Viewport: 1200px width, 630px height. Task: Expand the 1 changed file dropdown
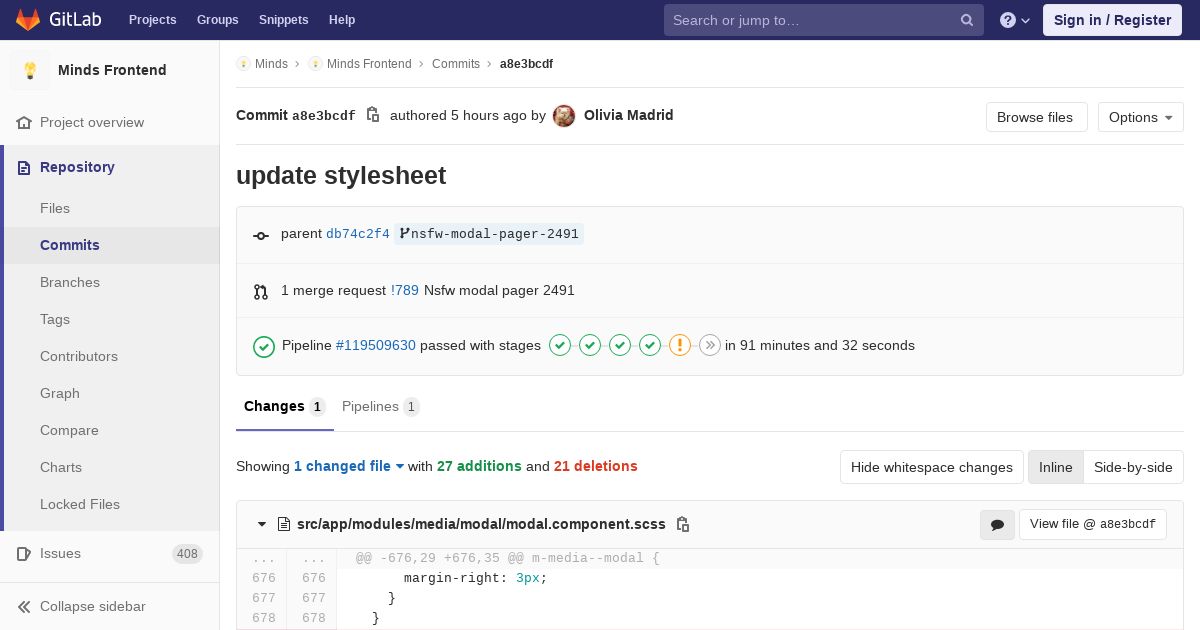(349, 466)
